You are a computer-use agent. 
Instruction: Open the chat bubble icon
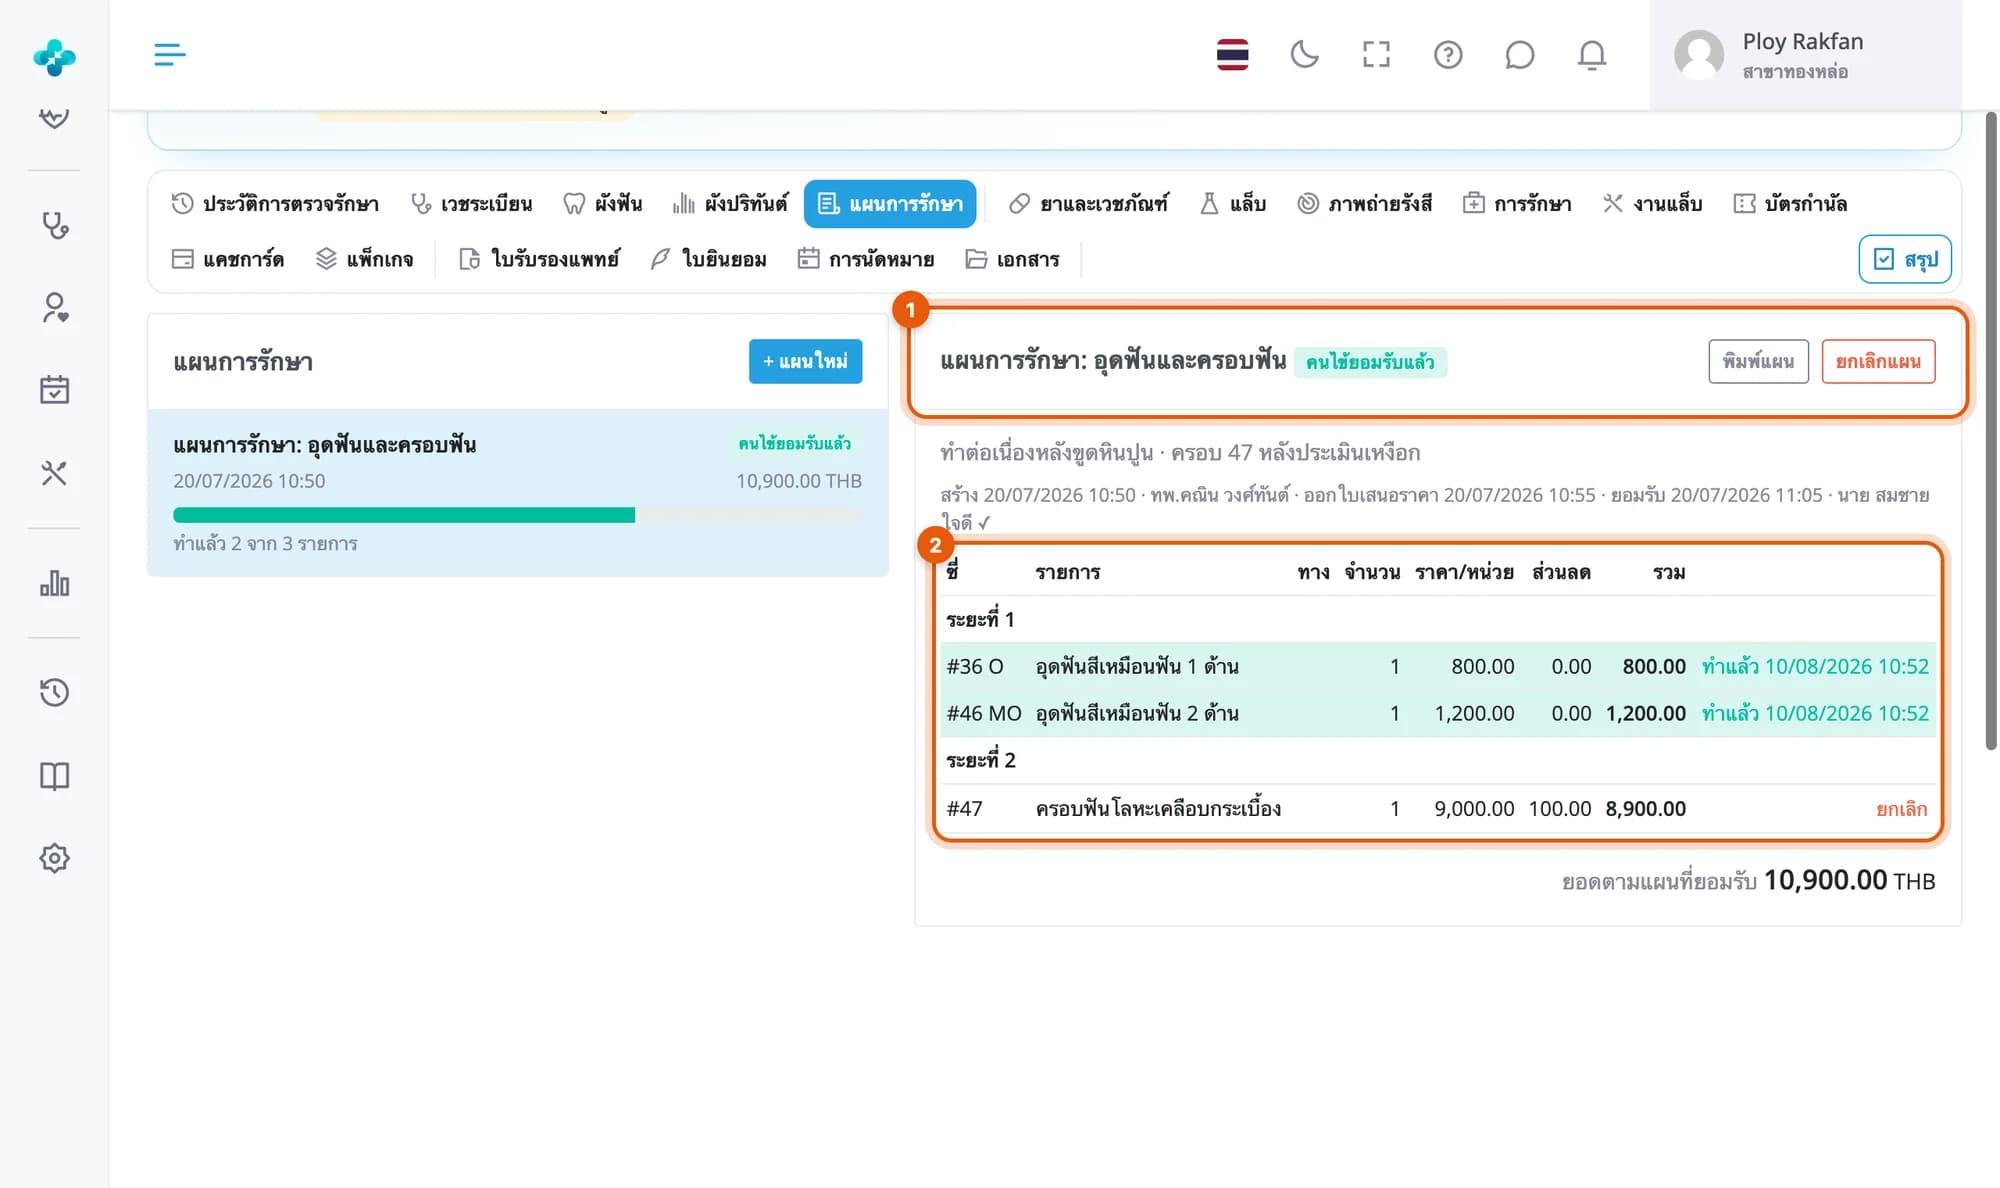click(x=1519, y=54)
